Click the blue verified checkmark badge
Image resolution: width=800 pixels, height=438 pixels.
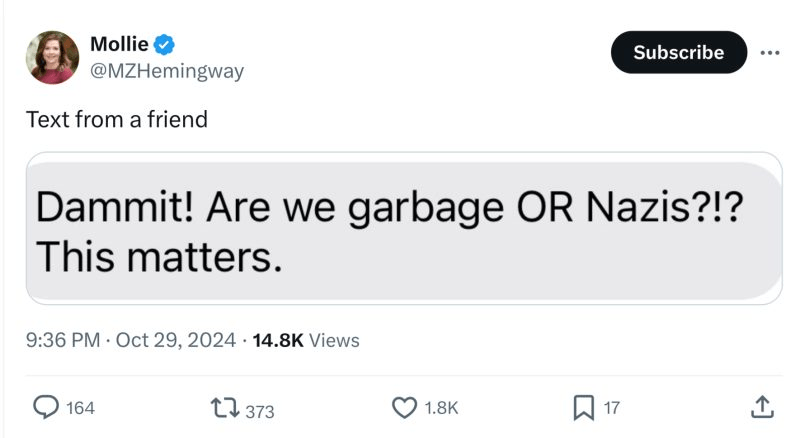tap(165, 44)
